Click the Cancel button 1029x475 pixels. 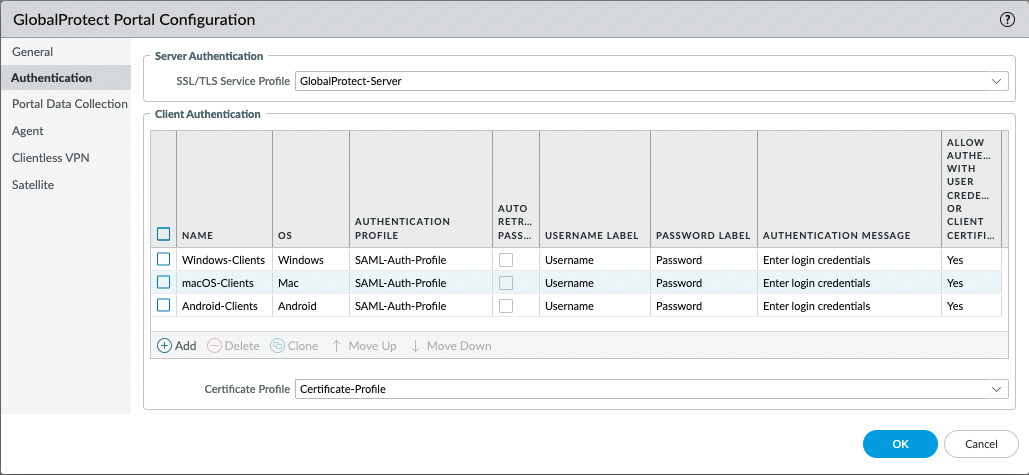point(981,443)
